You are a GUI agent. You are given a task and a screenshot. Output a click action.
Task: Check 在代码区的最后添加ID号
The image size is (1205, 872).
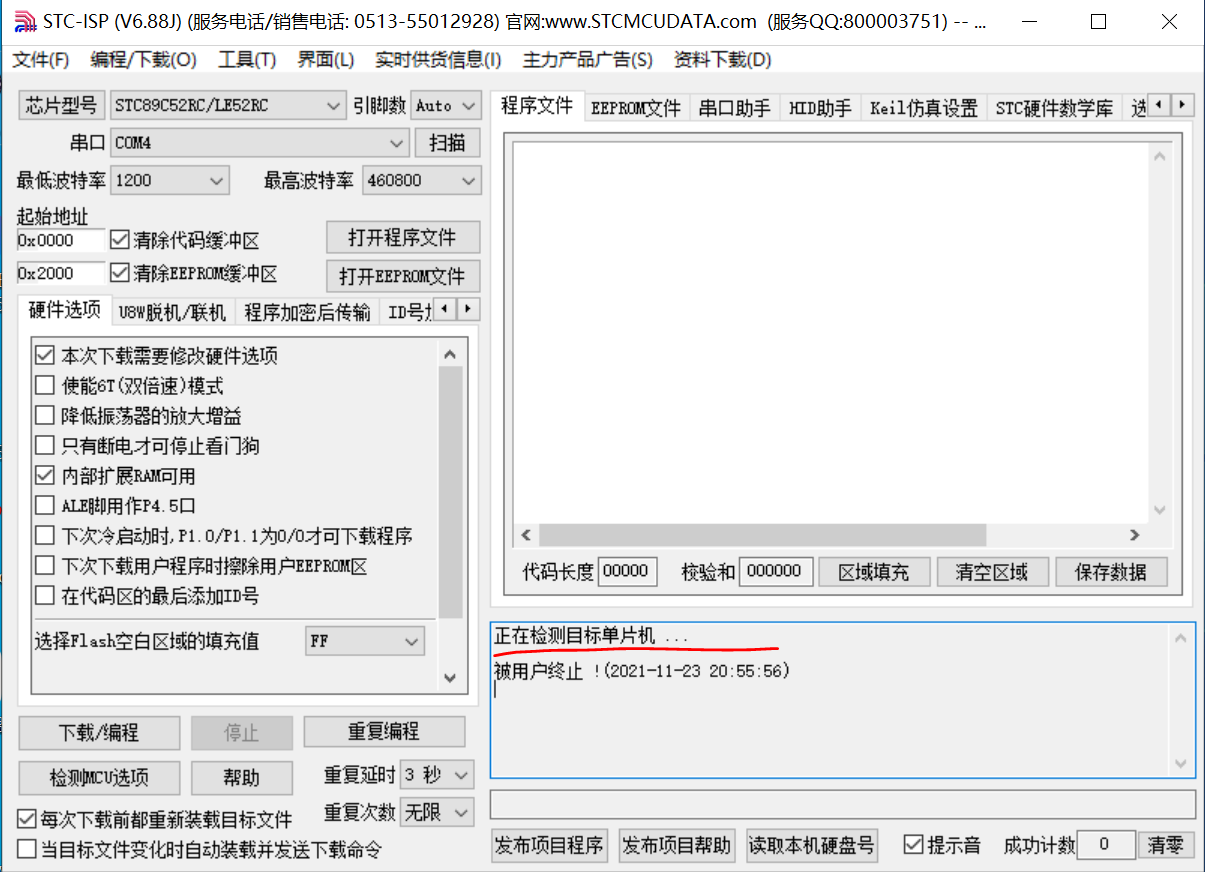[x=44, y=596]
